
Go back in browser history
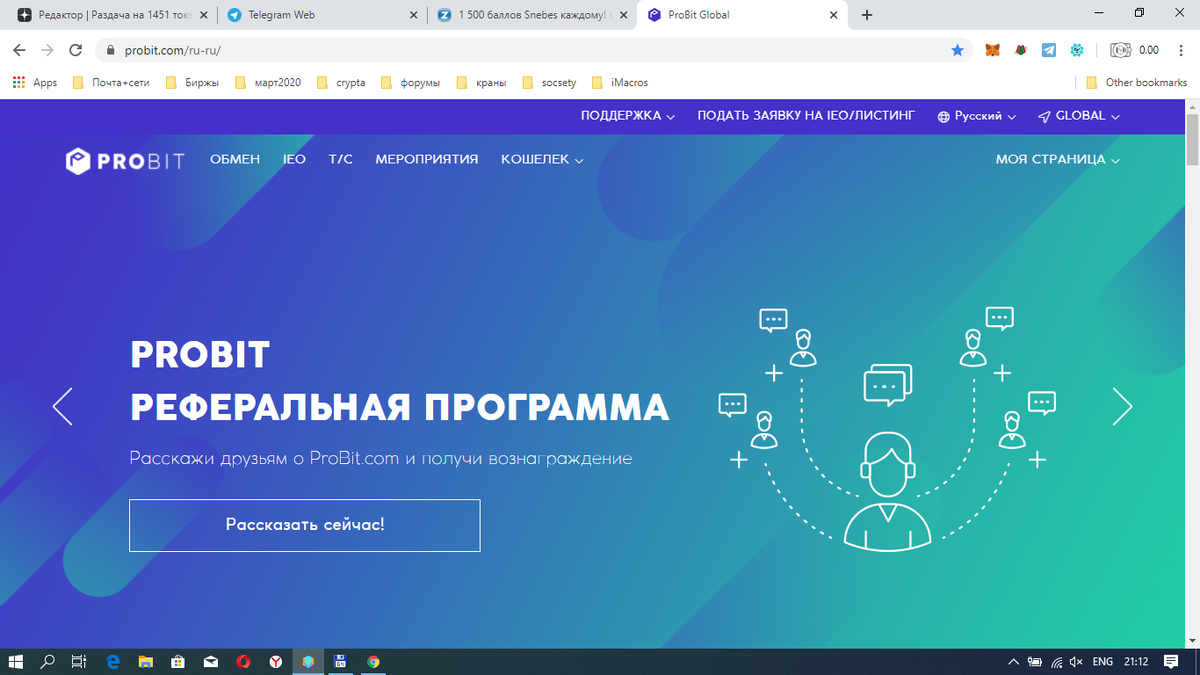pos(19,49)
